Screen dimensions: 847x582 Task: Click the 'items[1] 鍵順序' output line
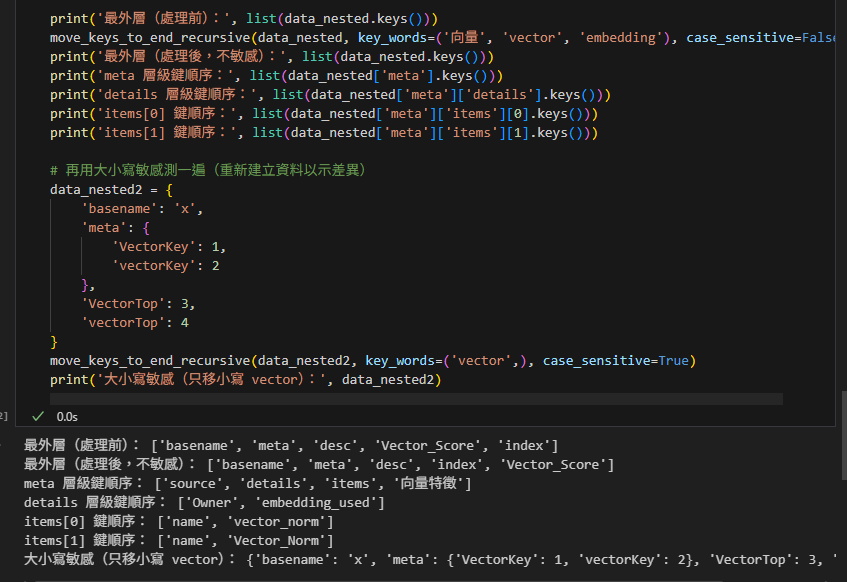(x=179, y=540)
